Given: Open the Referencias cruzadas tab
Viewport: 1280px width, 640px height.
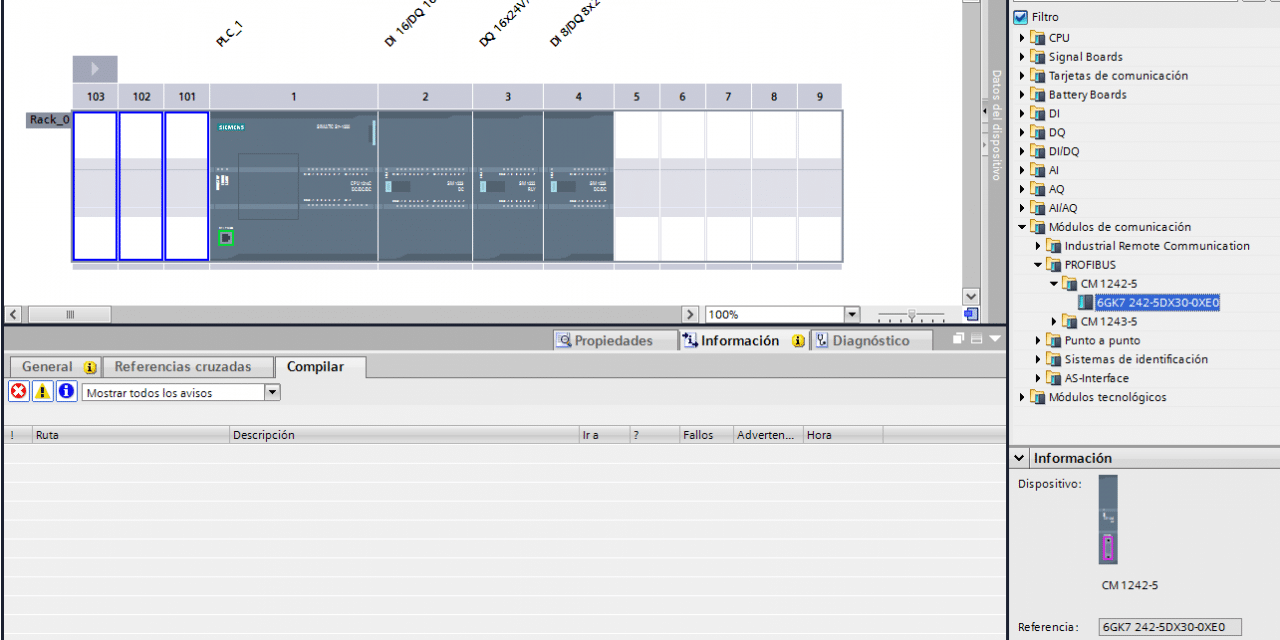Looking at the screenshot, I should (x=188, y=366).
